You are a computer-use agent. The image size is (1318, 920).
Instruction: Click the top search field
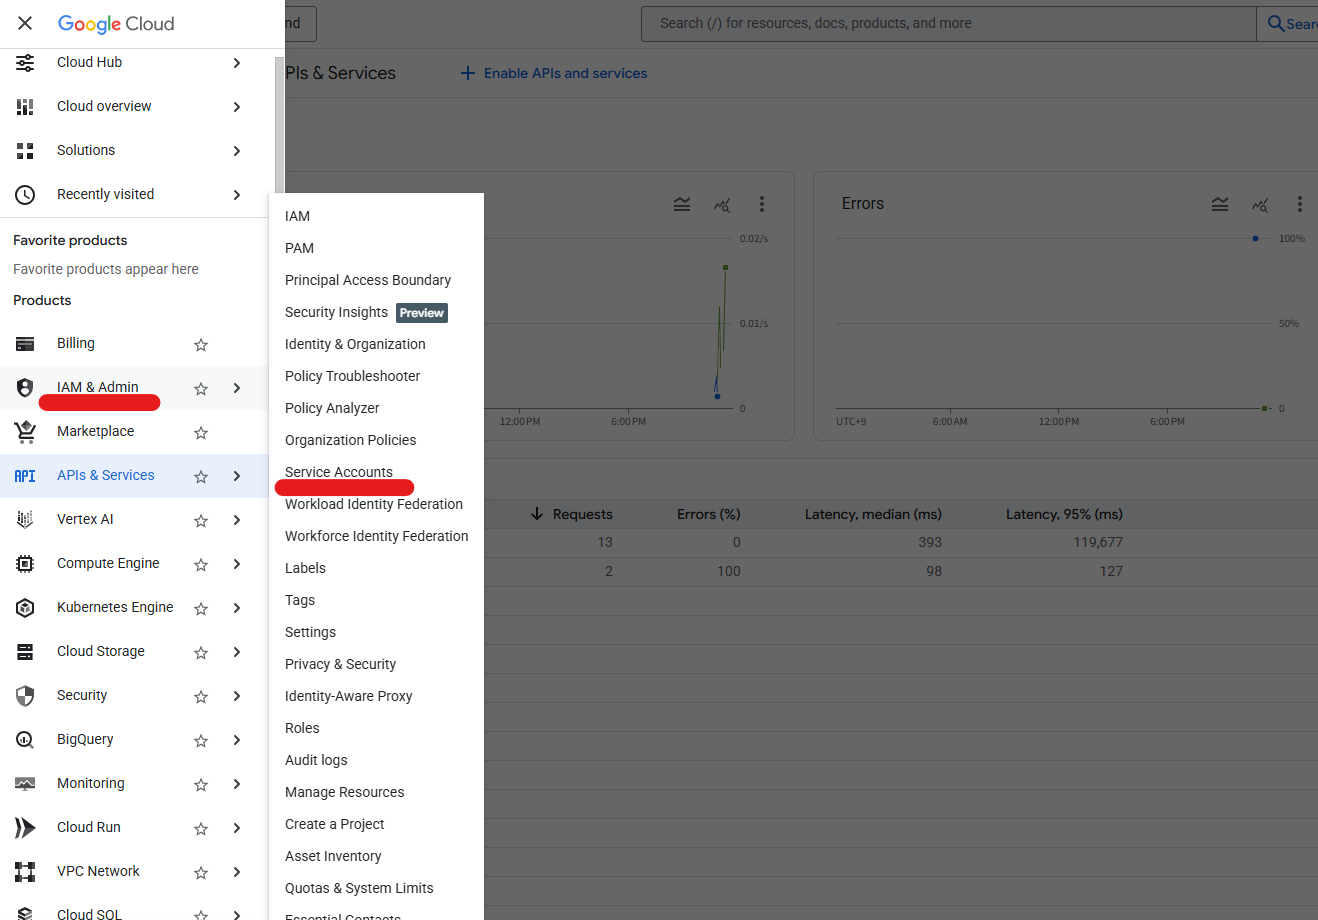pos(948,23)
